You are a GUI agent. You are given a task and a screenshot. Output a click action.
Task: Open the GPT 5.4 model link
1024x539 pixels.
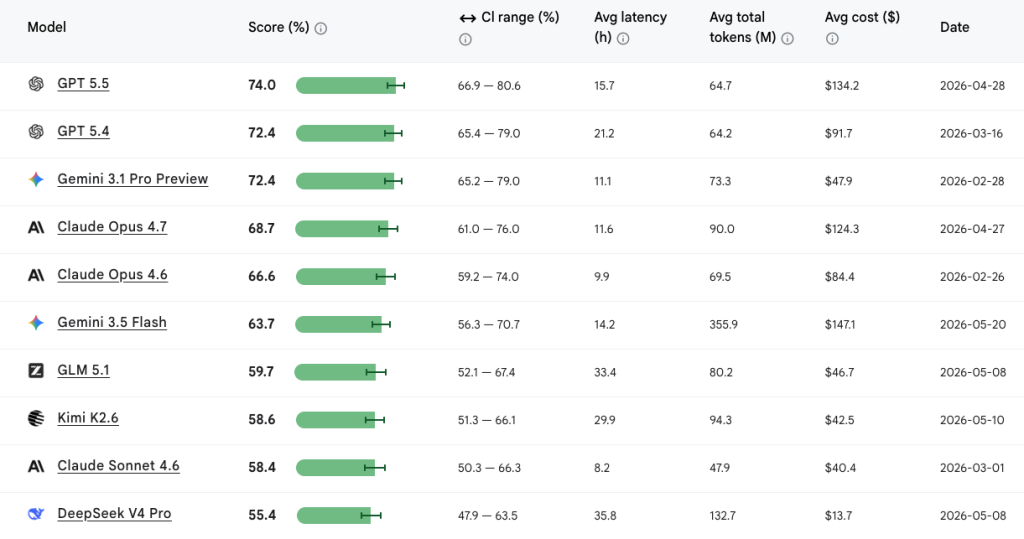83,131
